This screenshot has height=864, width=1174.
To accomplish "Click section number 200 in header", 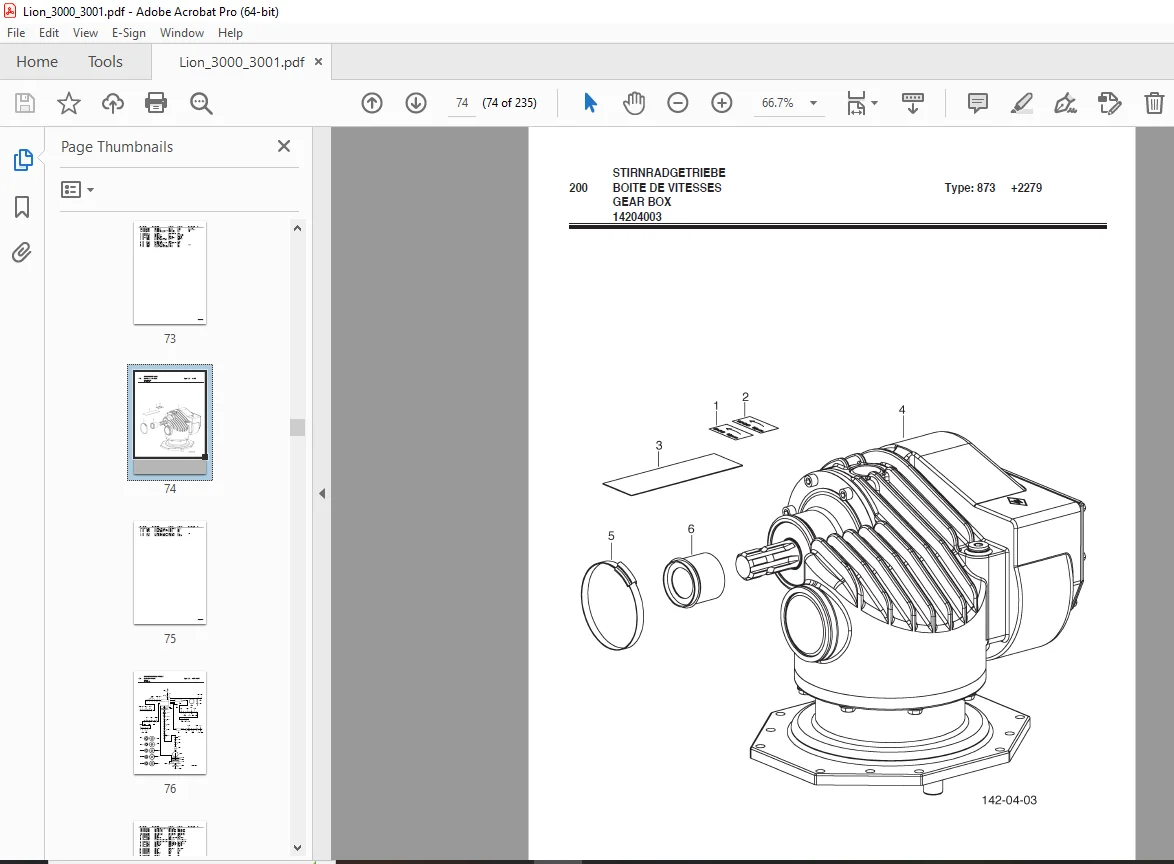I will (x=578, y=188).
